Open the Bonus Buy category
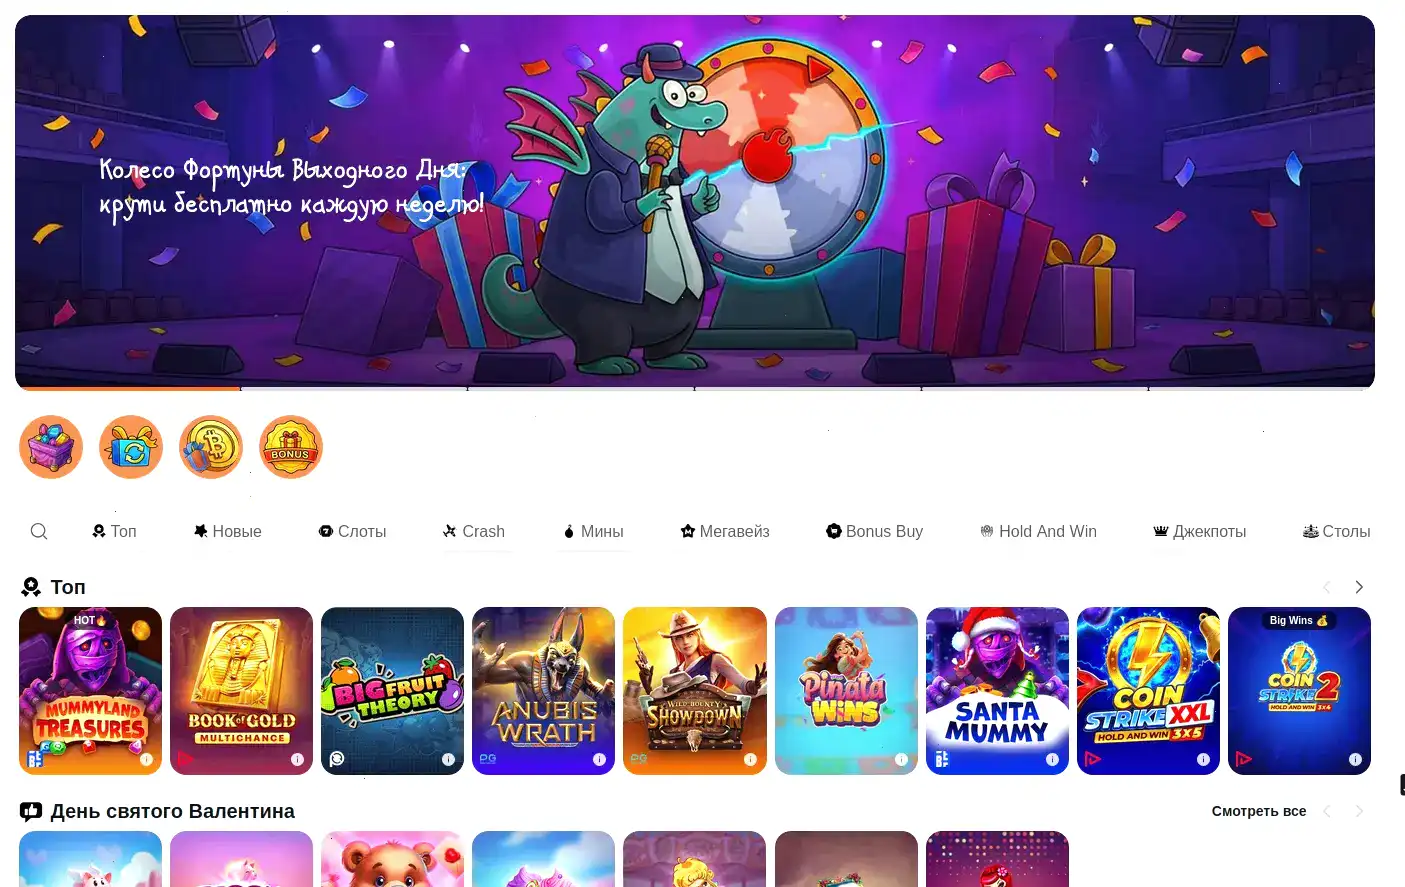 tap(874, 531)
